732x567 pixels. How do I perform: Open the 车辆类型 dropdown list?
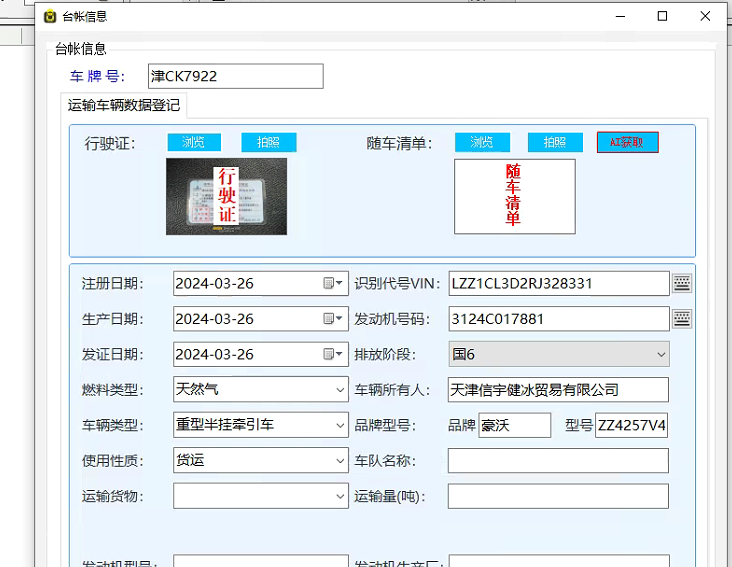tap(339, 425)
